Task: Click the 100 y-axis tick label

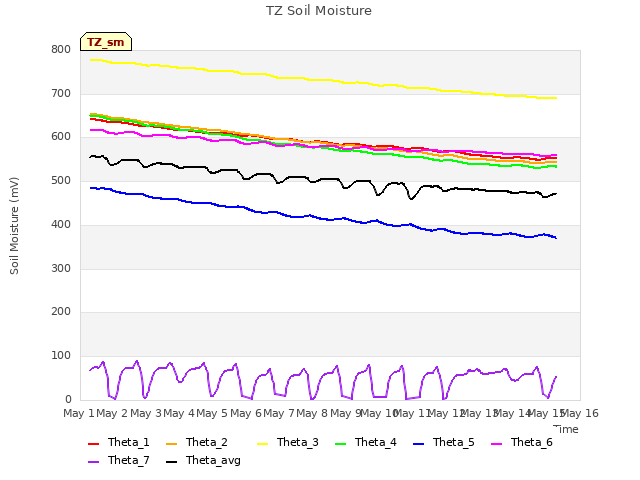Action: pos(61,356)
